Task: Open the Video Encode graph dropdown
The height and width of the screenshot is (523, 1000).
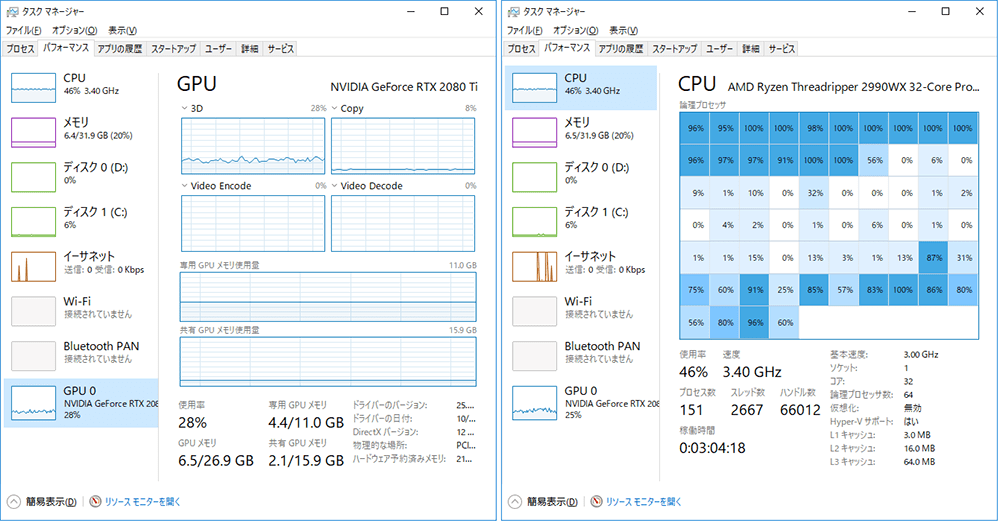Action: point(184,186)
